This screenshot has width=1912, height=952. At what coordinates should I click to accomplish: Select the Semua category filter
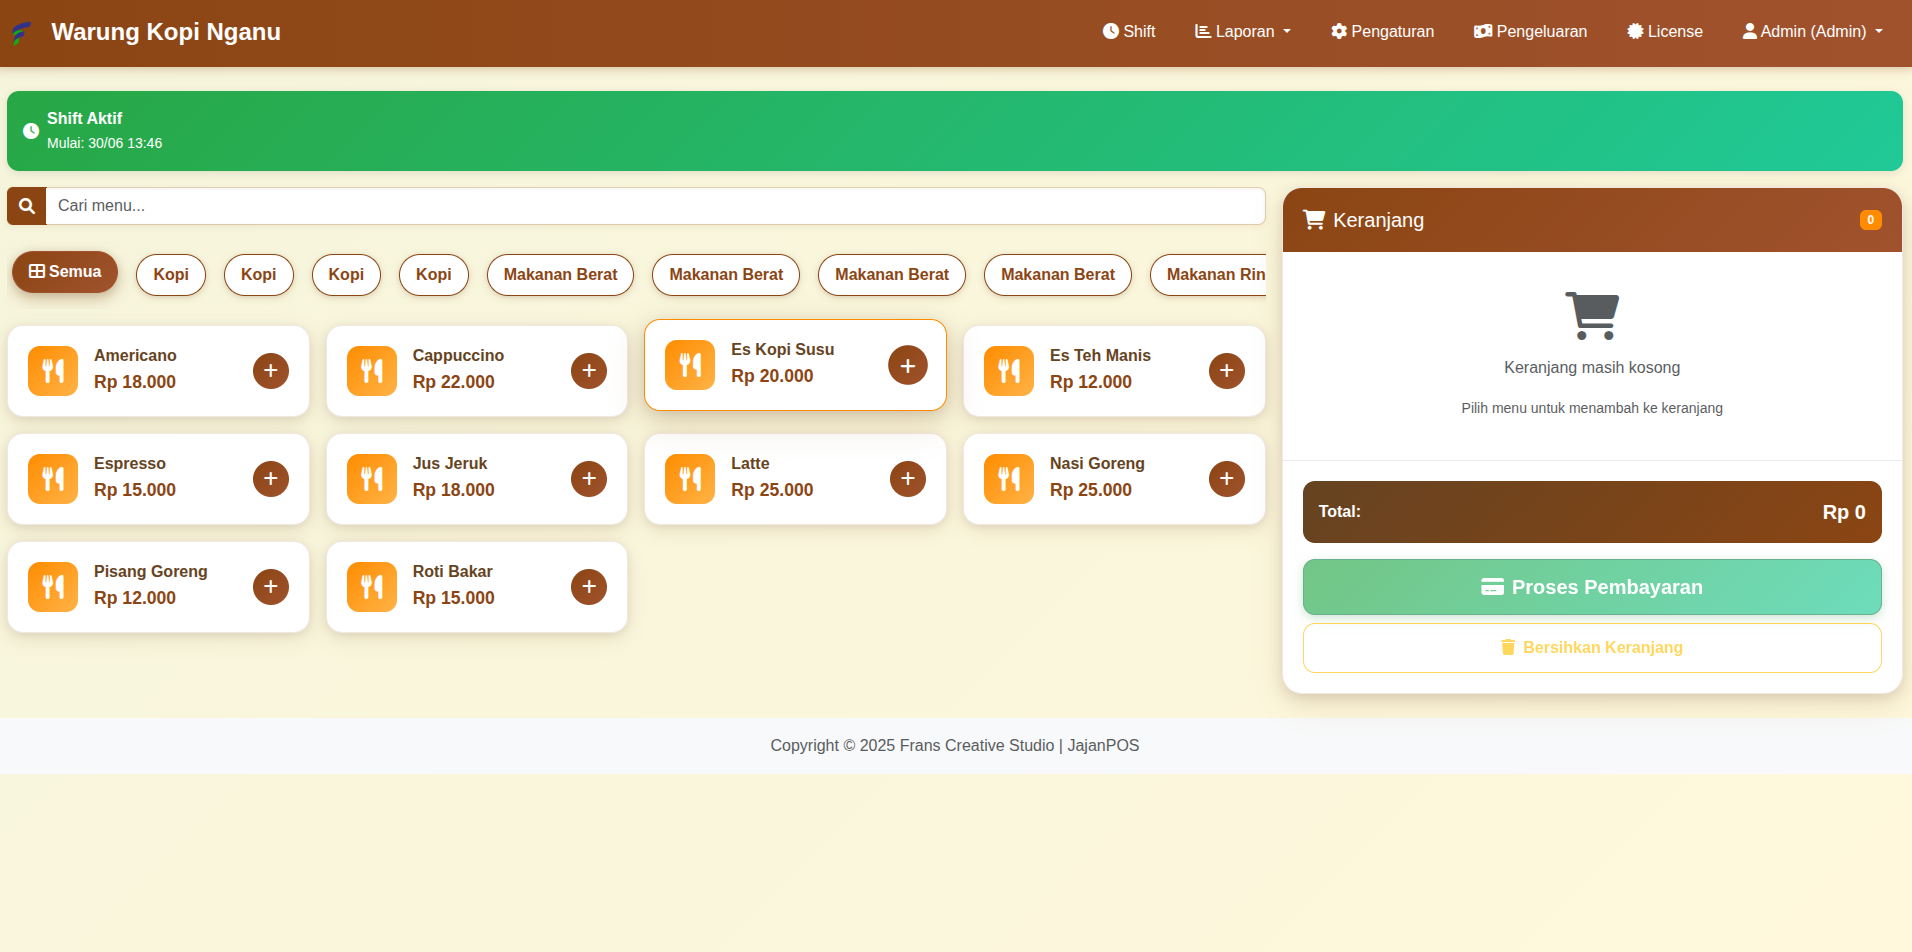[x=65, y=272]
